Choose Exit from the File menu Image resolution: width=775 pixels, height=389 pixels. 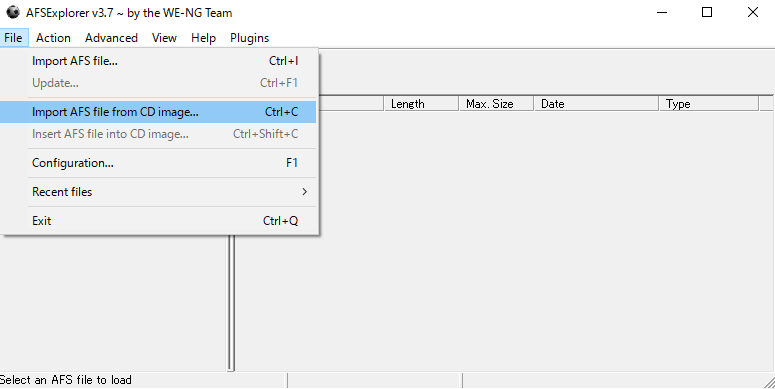coord(158,221)
